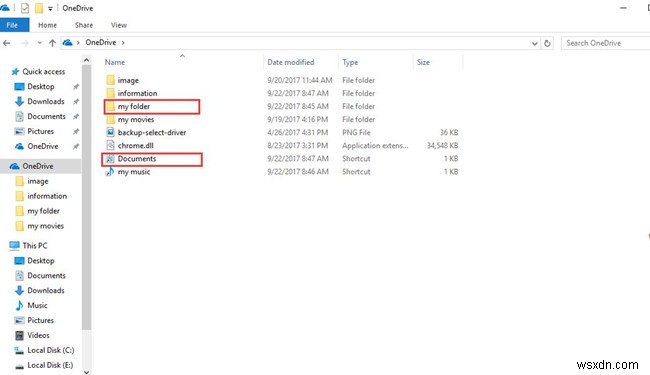This screenshot has height=375, width=650.
Task: Select This PC in navigation pane
Action: [x=35, y=245]
